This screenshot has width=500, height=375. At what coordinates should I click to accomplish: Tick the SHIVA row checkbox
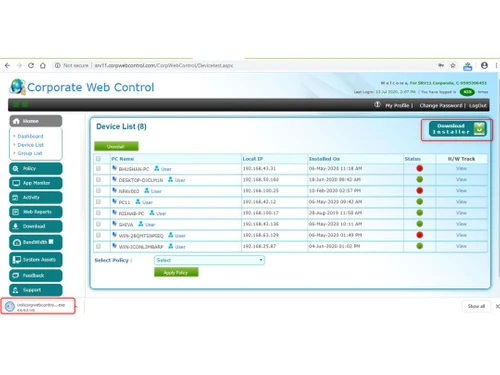(x=98, y=224)
